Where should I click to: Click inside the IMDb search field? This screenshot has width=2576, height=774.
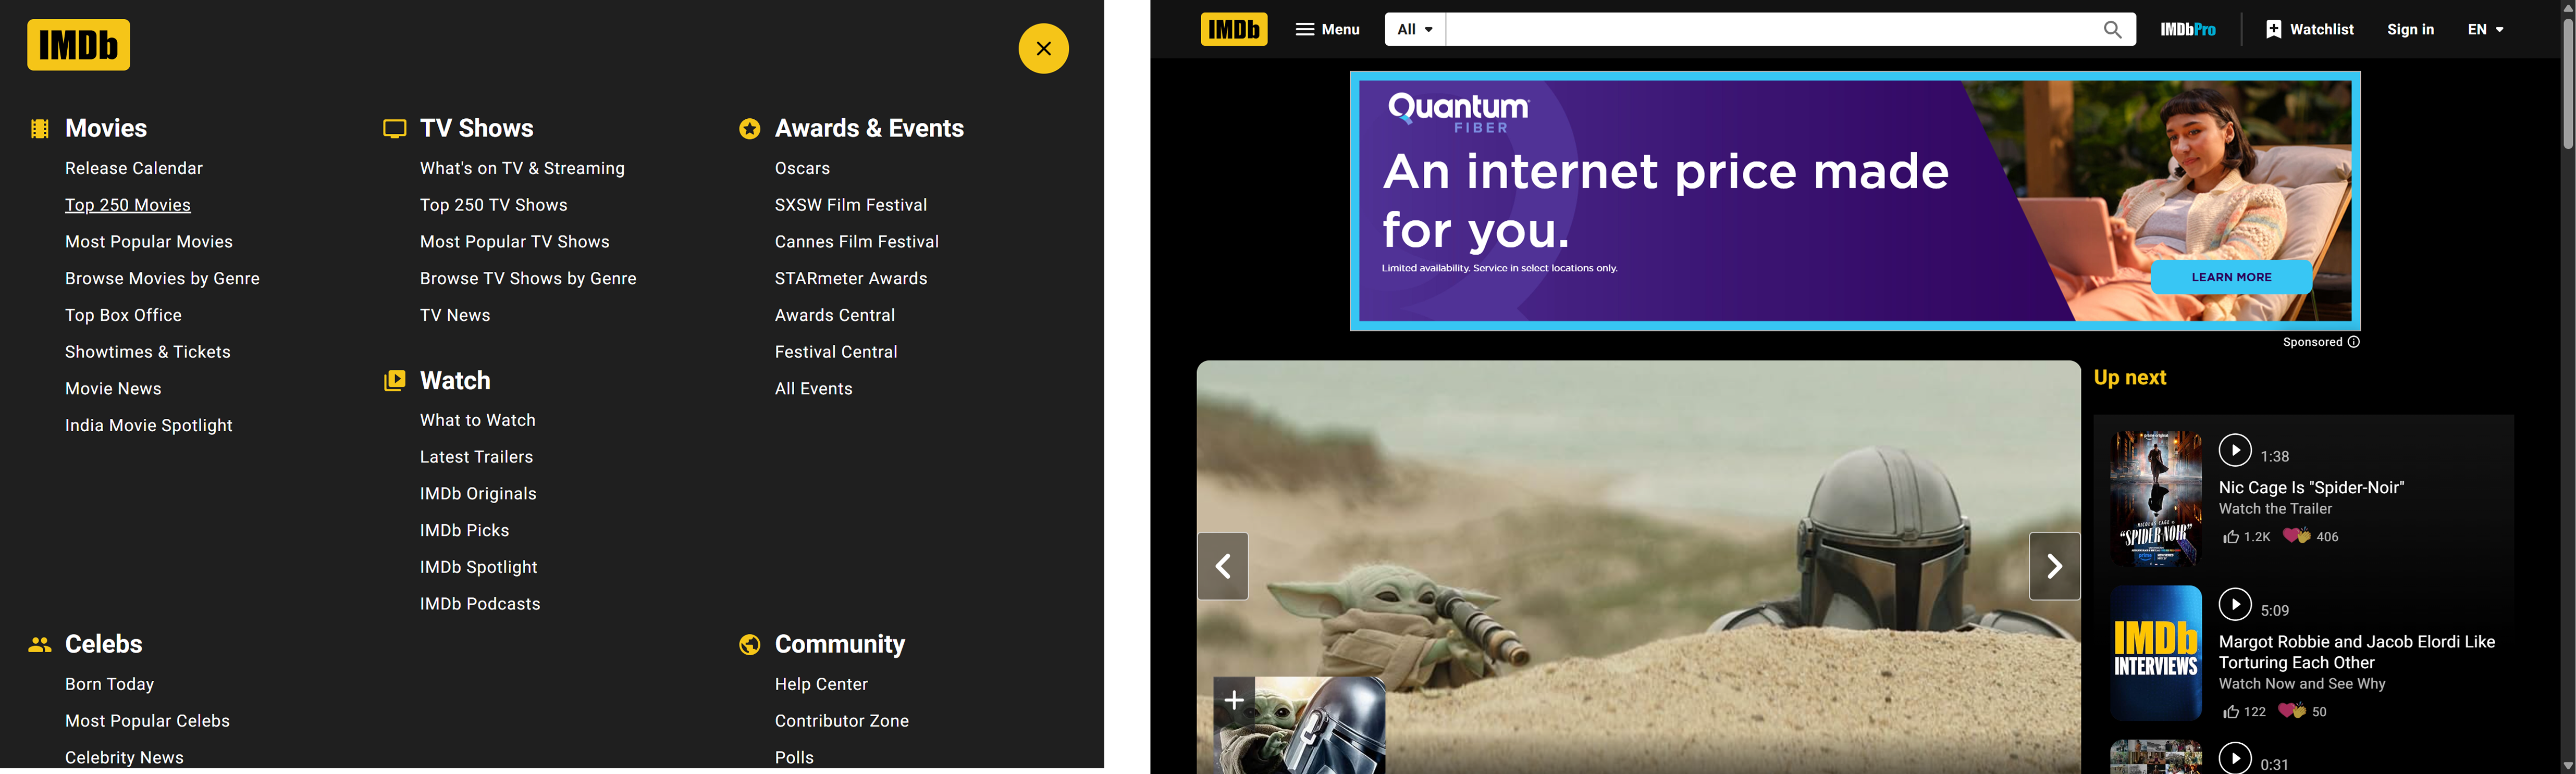(1770, 29)
